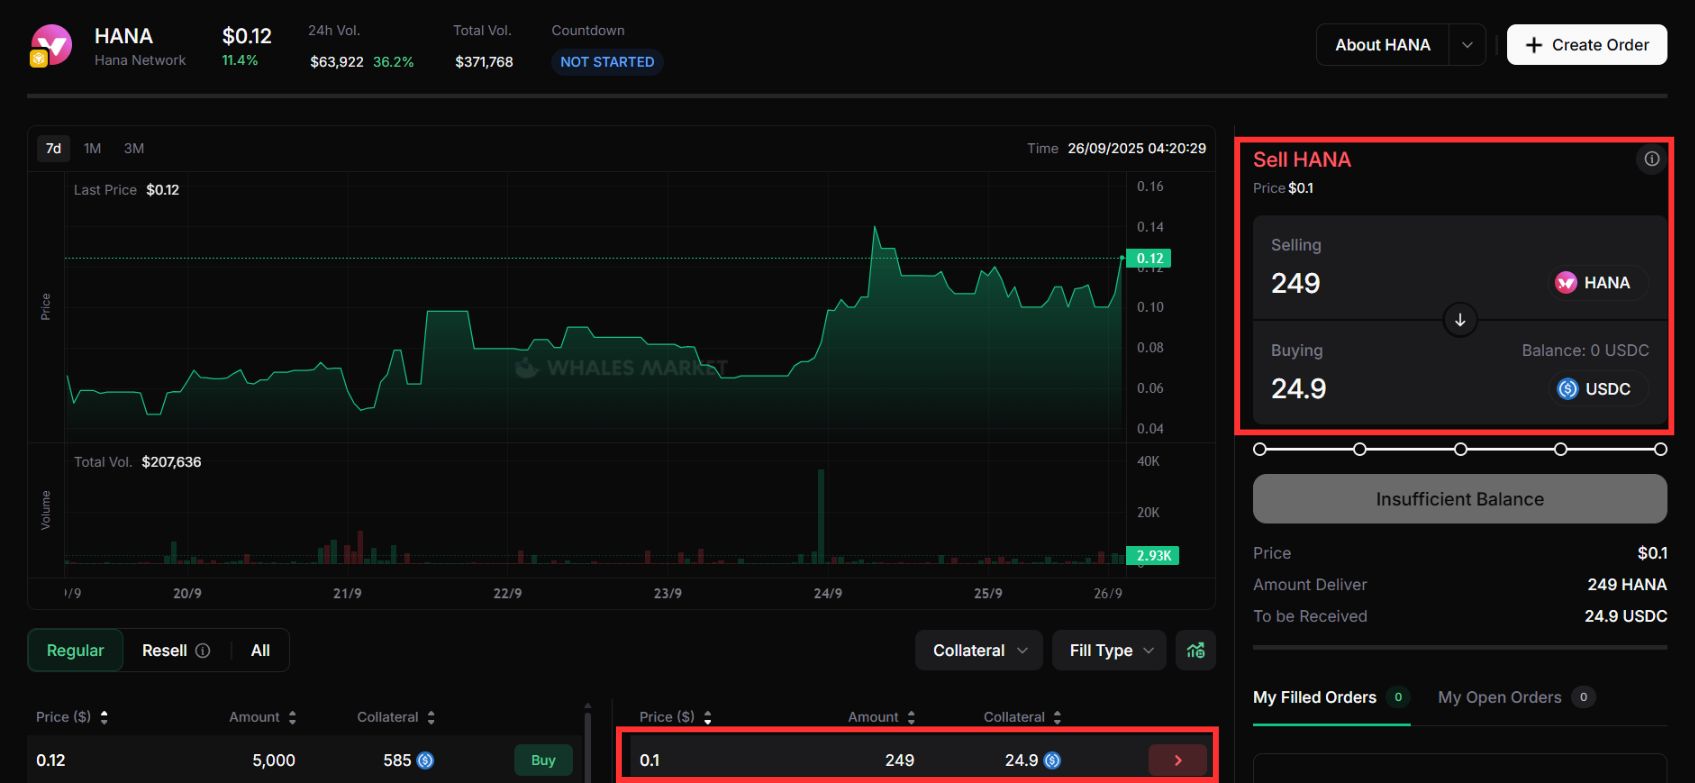
Task: Sort buy orders by Price column
Action: pos(104,717)
